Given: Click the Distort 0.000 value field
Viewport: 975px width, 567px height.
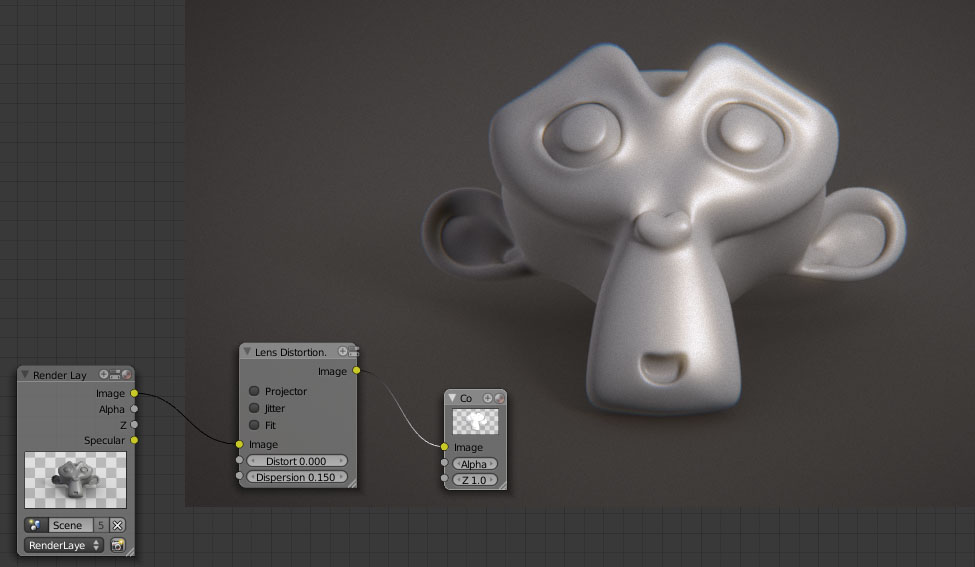Looking at the screenshot, I should [297, 461].
